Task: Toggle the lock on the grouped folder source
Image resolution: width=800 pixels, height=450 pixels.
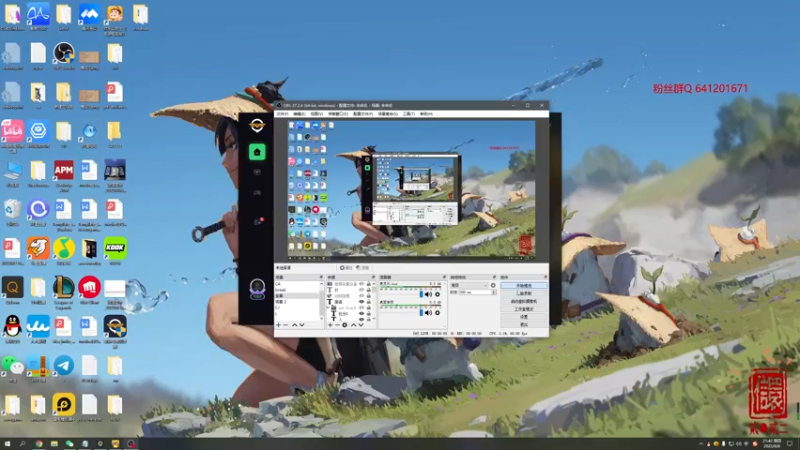Action: 368,308
